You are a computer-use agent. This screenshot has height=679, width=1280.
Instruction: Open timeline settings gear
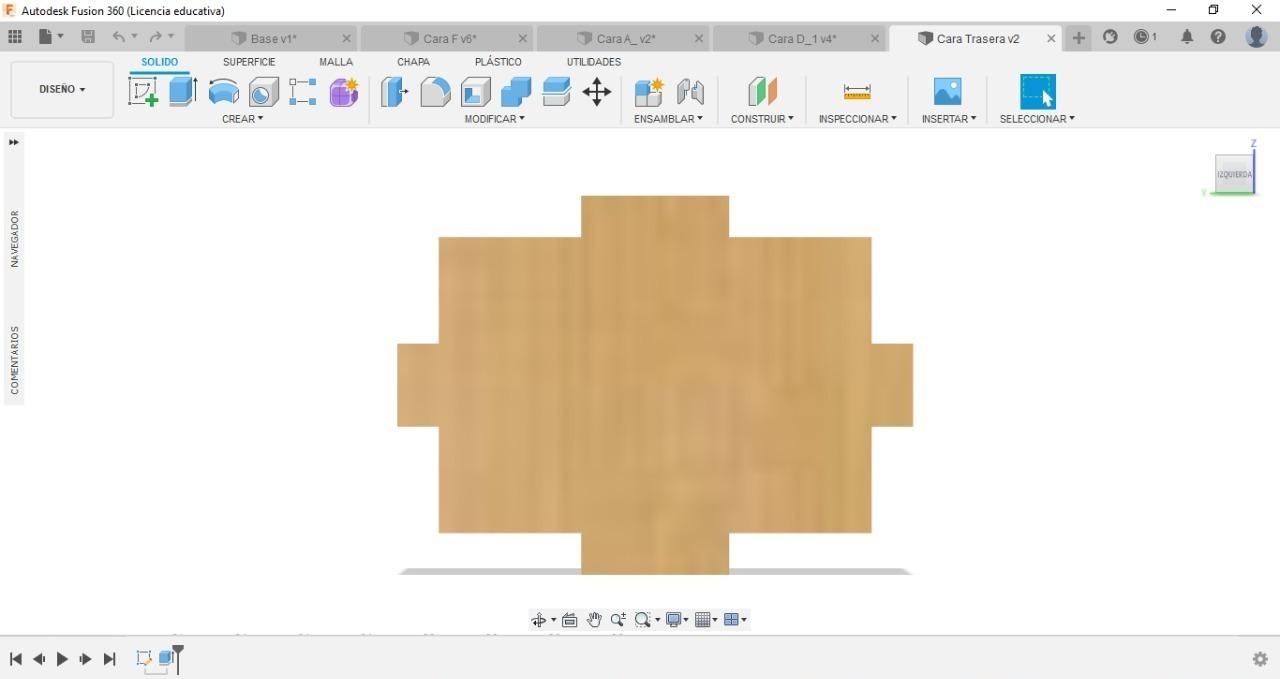(x=1260, y=659)
